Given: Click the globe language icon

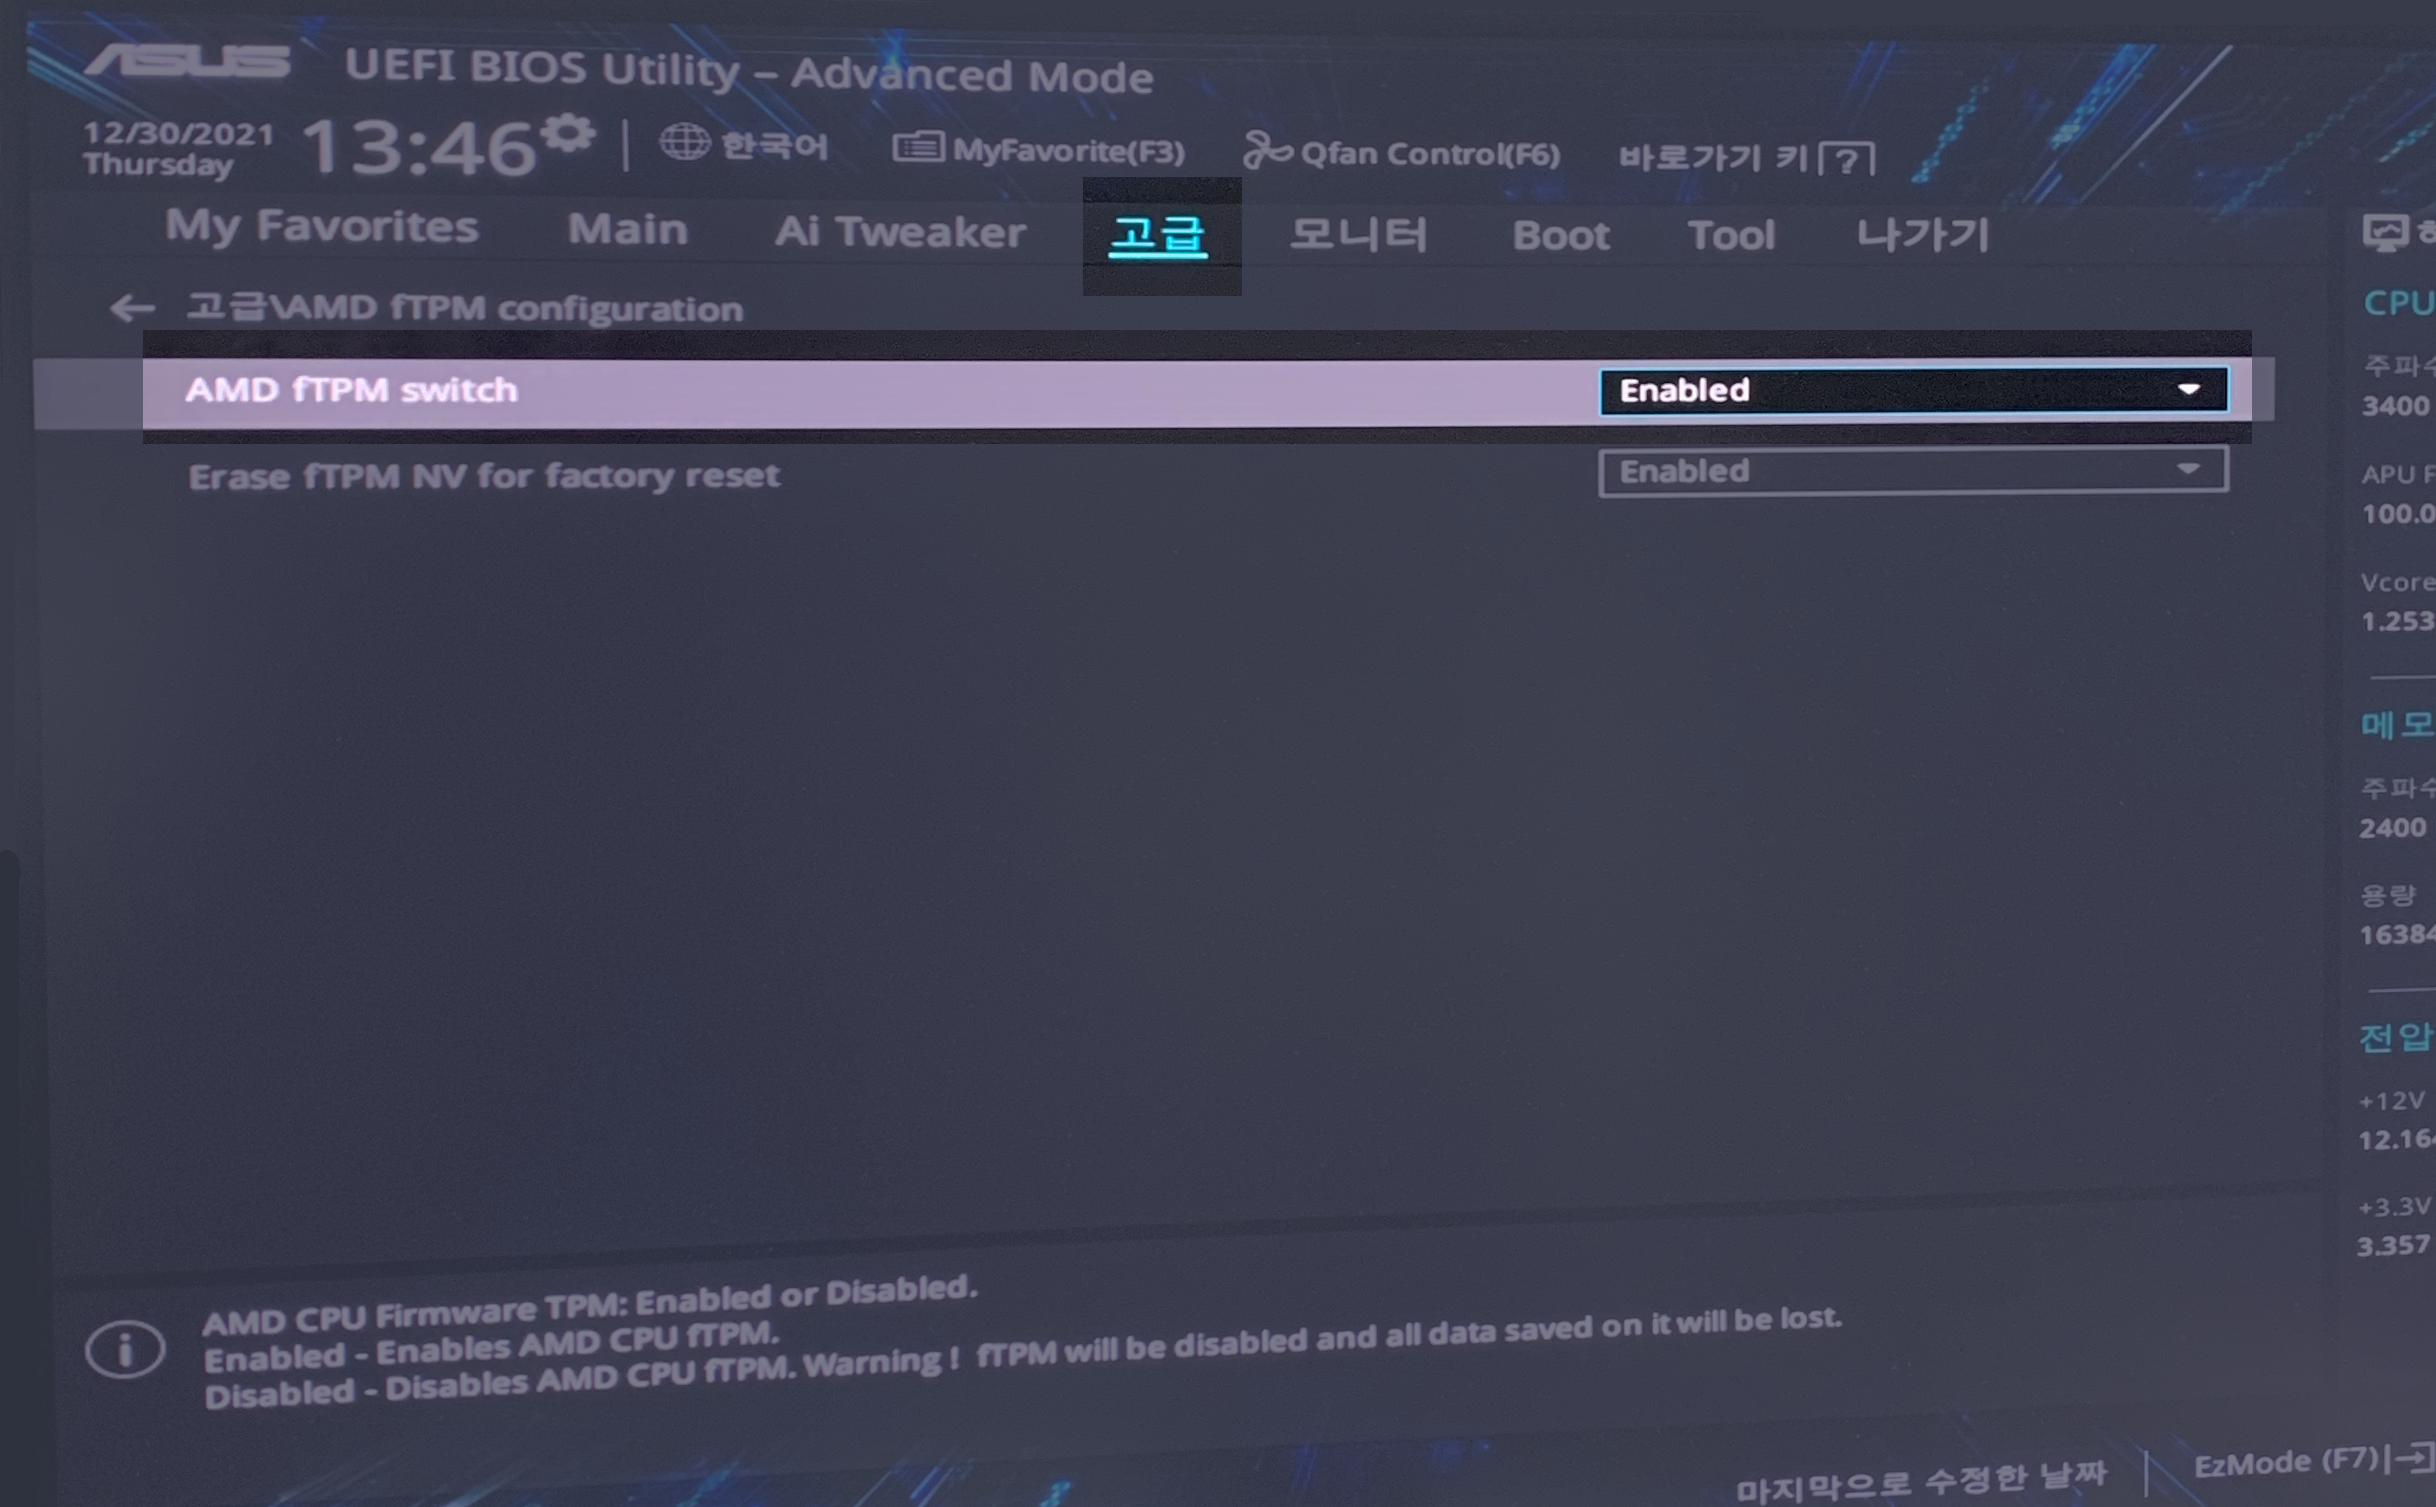Looking at the screenshot, I should point(685,141).
